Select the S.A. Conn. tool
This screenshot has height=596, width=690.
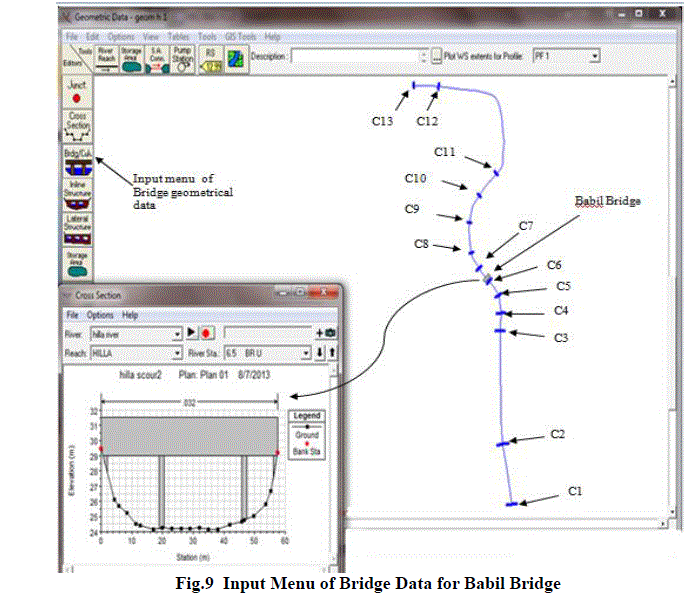[x=157, y=57]
